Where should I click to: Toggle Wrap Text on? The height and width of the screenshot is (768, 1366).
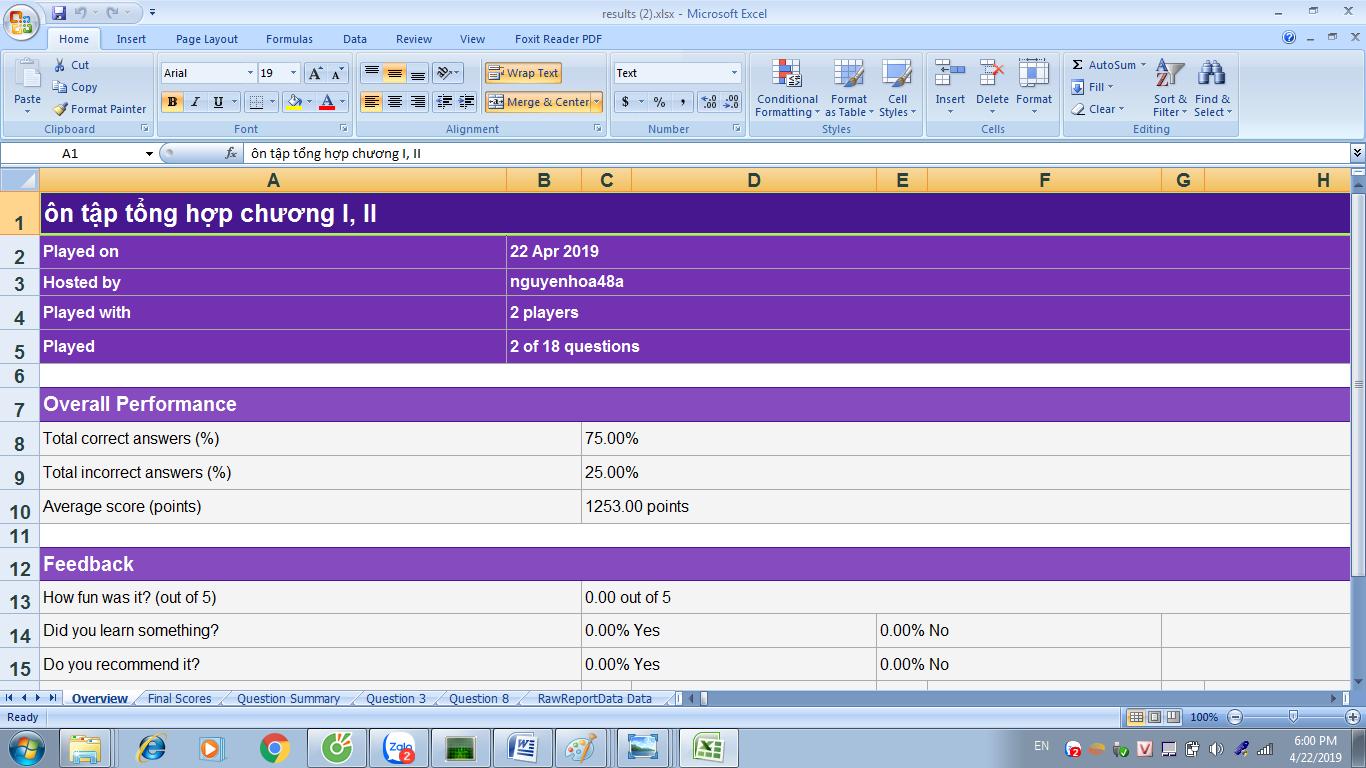pyautogui.click(x=523, y=73)
